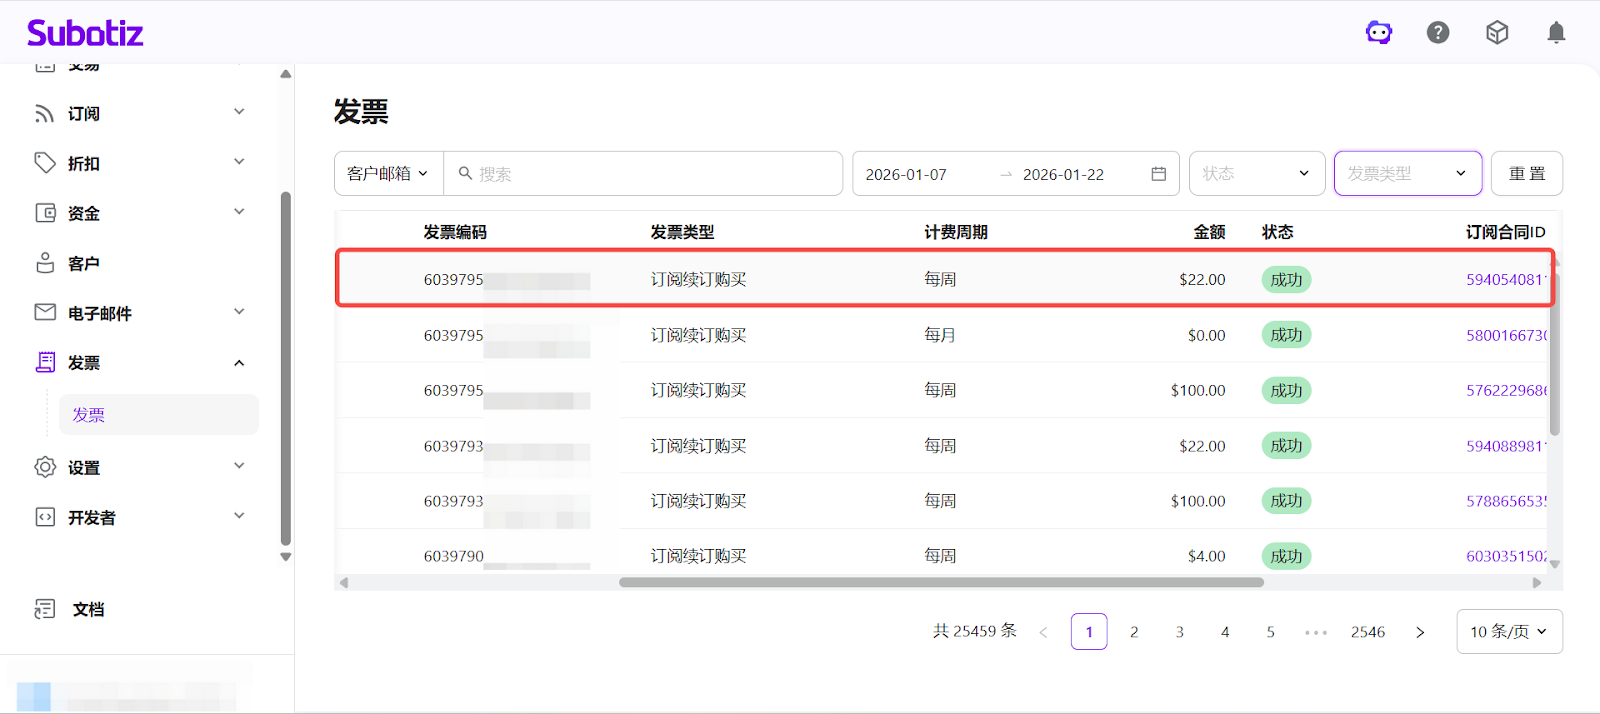Open the 发票类型 invoice type dropdown

(1407, 174)
